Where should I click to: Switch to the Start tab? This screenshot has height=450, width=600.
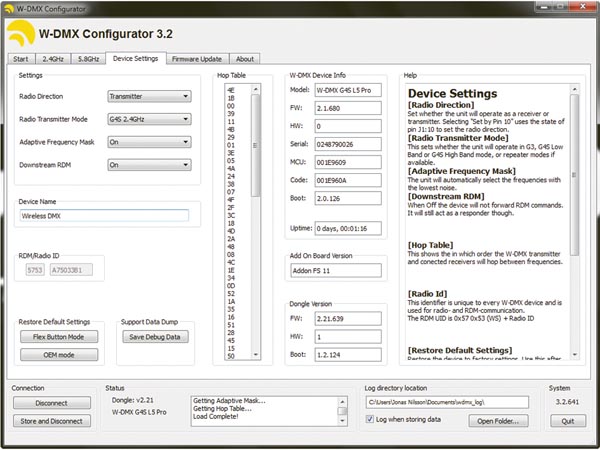click(x=21, y=59)
